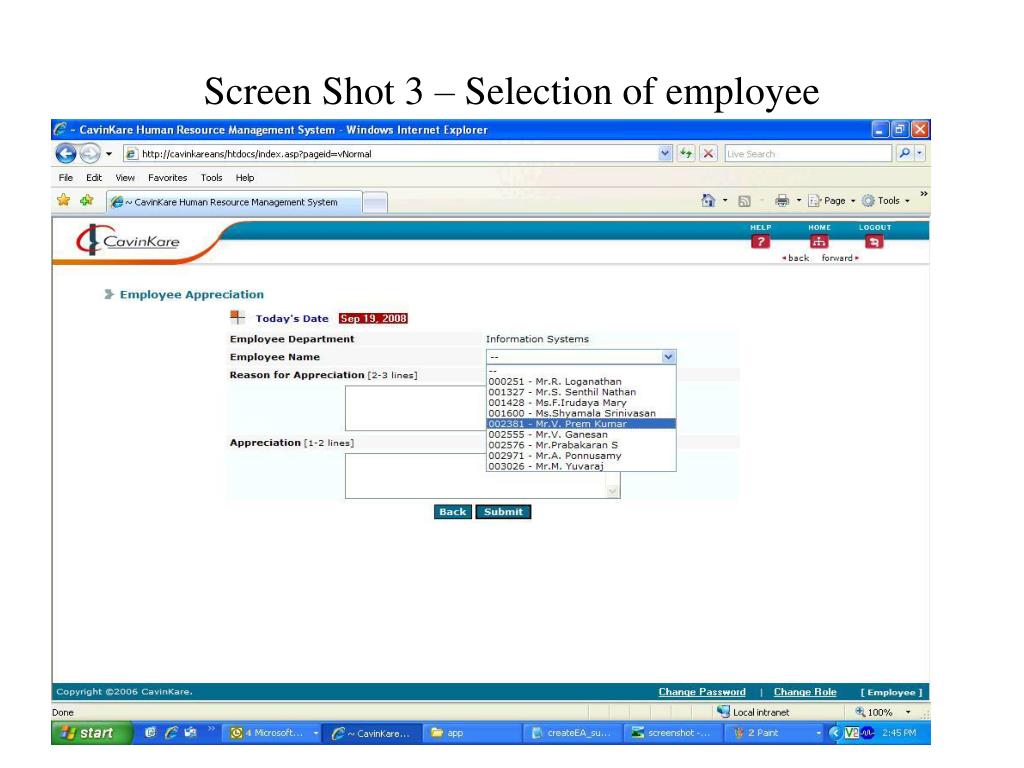The width and height of the screenshot is (1024, 768).
Task: Open the View menu
Action: 125,178
